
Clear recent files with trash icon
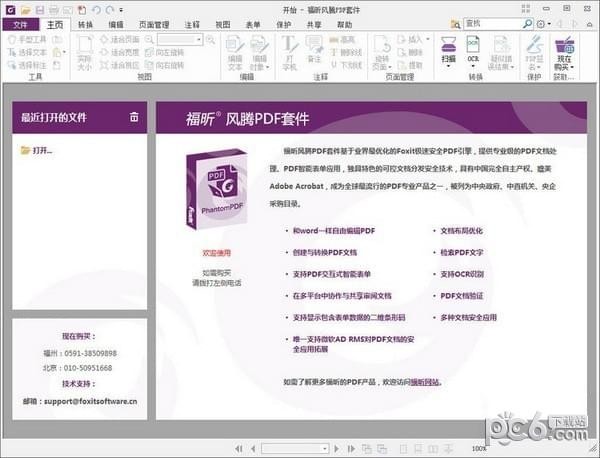[x=134, y=118]
